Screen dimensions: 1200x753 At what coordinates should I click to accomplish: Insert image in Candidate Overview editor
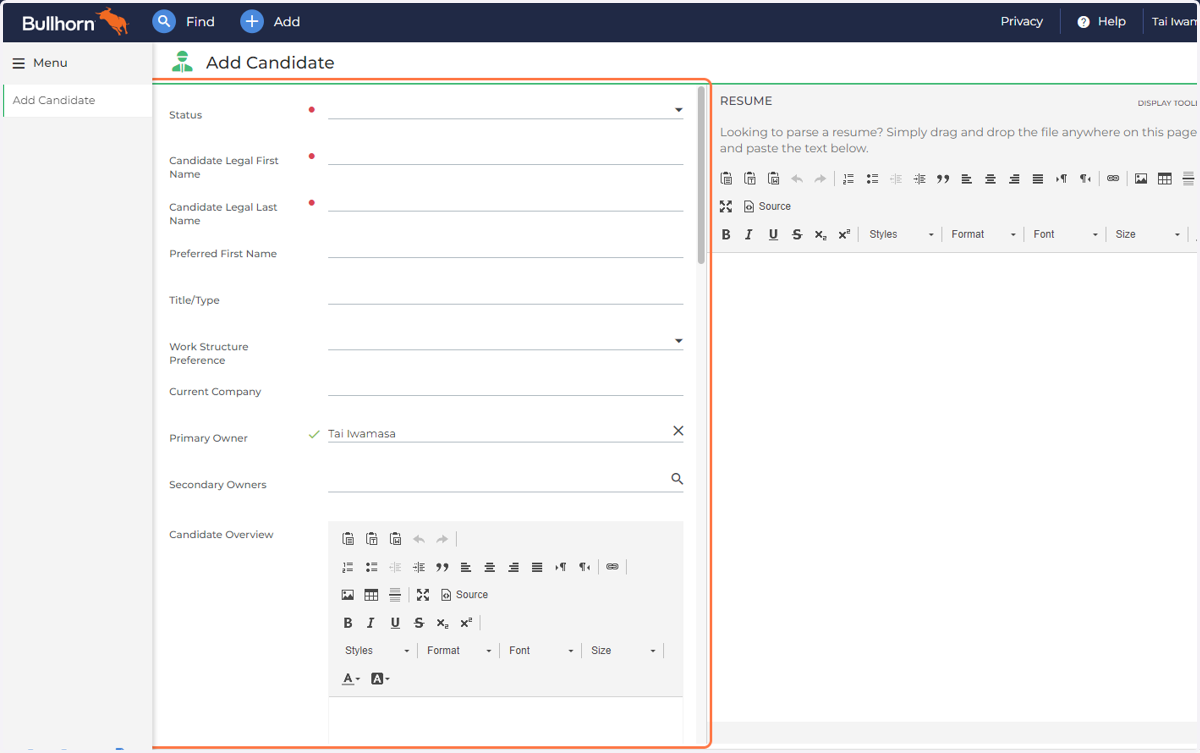tap(348, 595)
